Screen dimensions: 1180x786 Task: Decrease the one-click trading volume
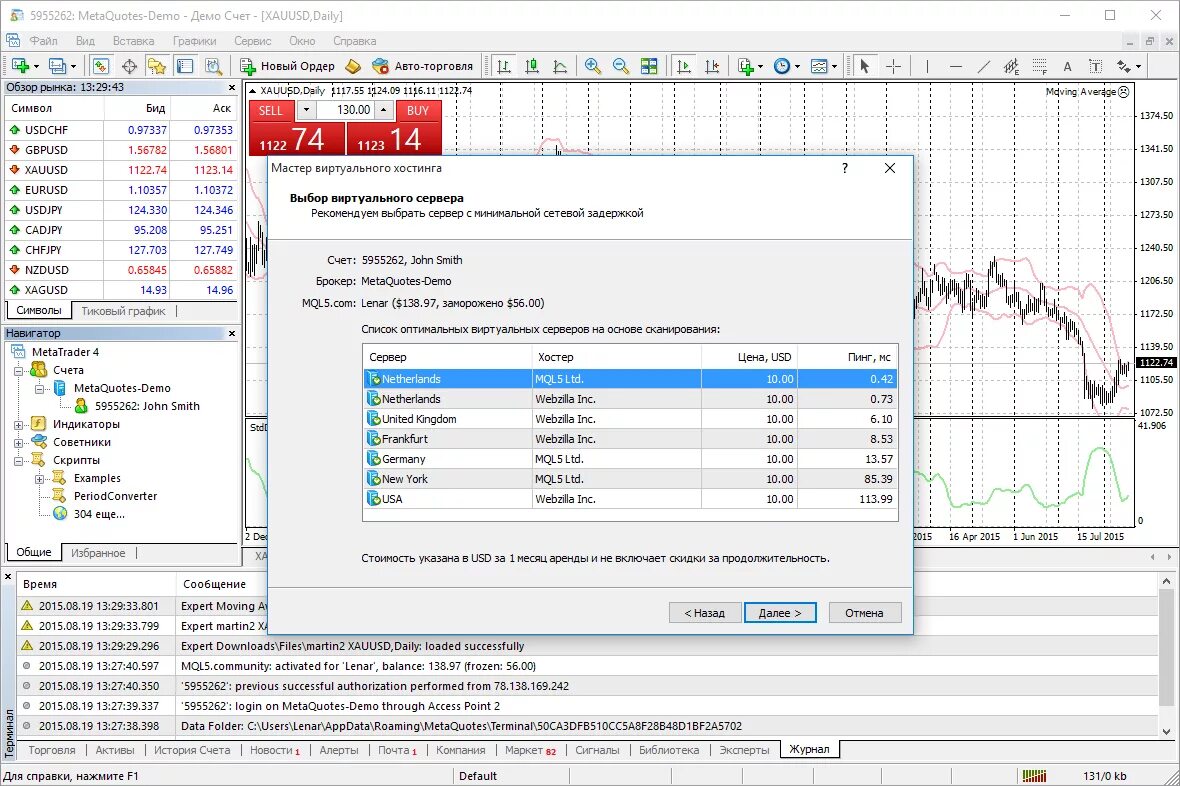coord(306,110)
